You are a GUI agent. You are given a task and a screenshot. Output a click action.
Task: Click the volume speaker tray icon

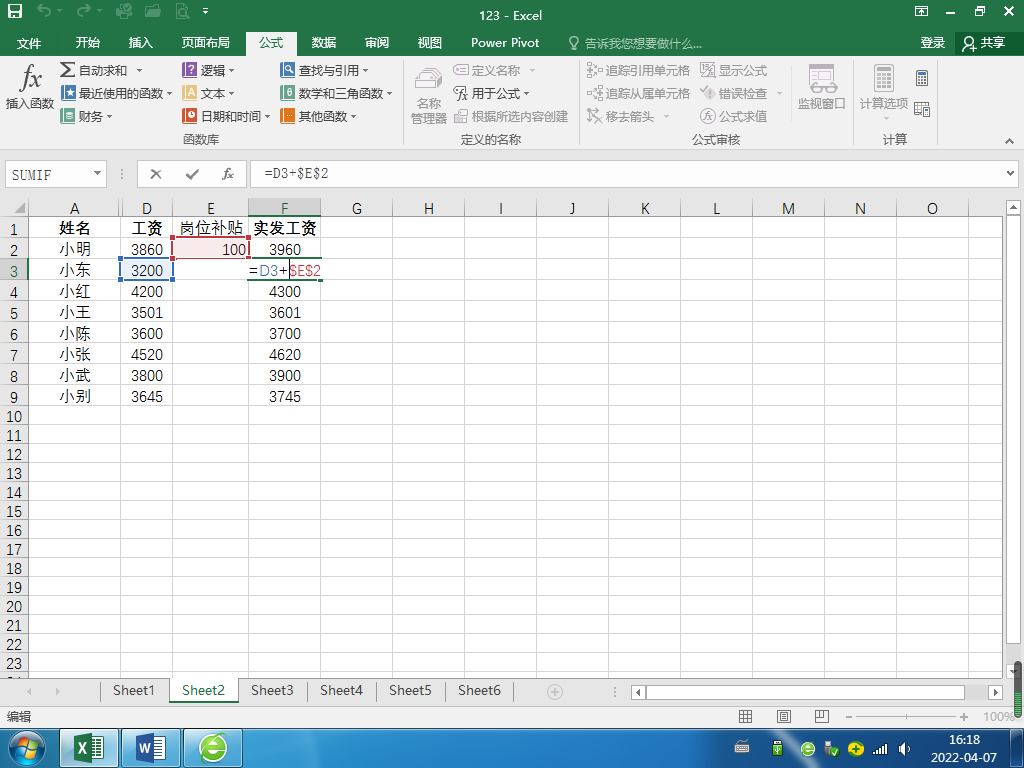tap(904, 748)
